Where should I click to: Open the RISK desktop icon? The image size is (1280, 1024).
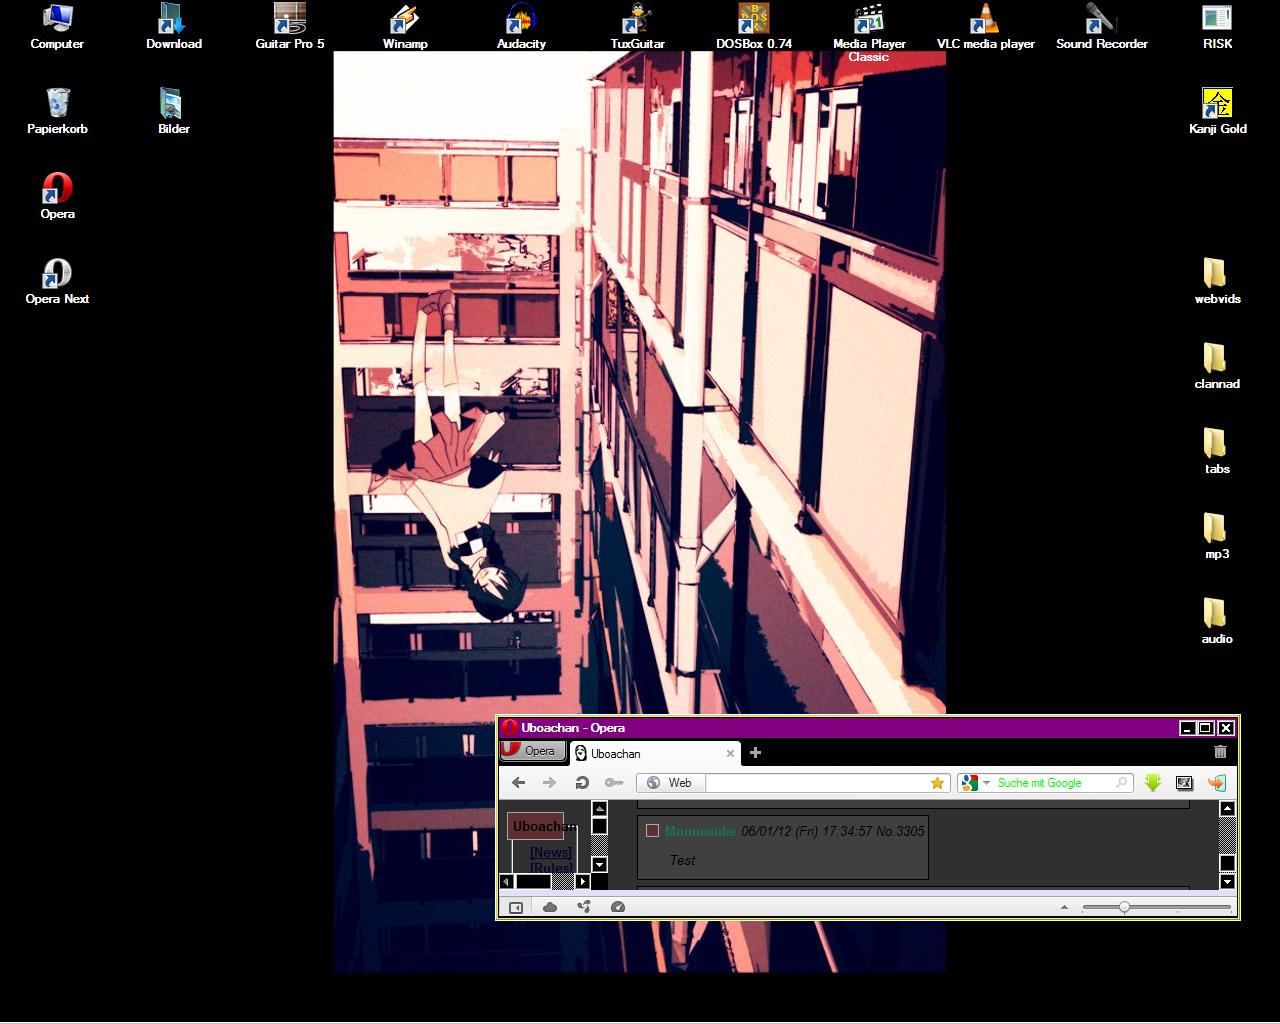pos(1217,26)
